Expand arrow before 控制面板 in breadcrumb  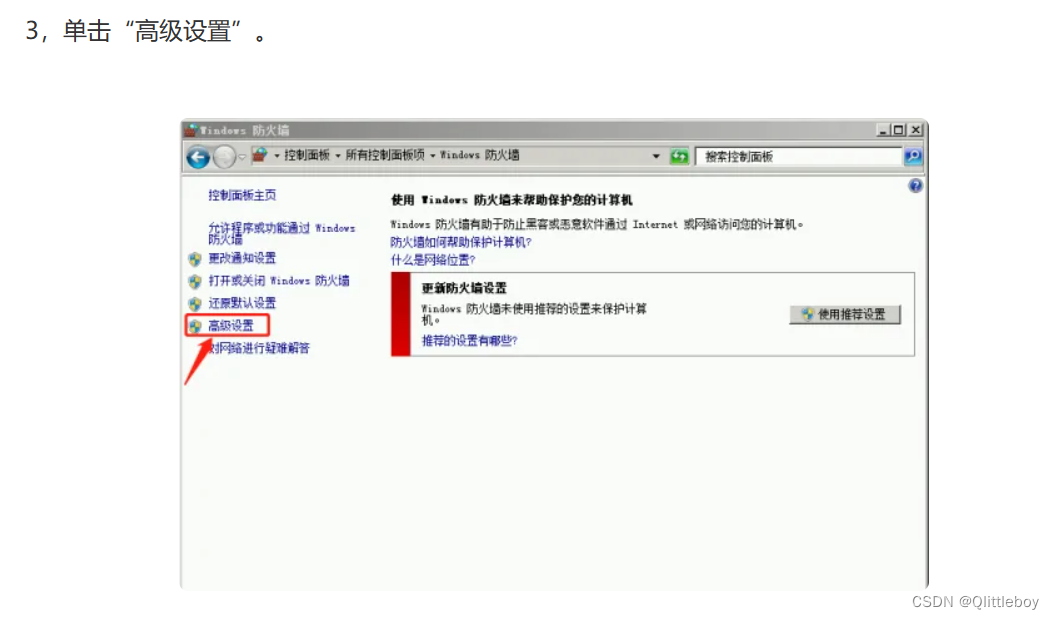(276, 156)
